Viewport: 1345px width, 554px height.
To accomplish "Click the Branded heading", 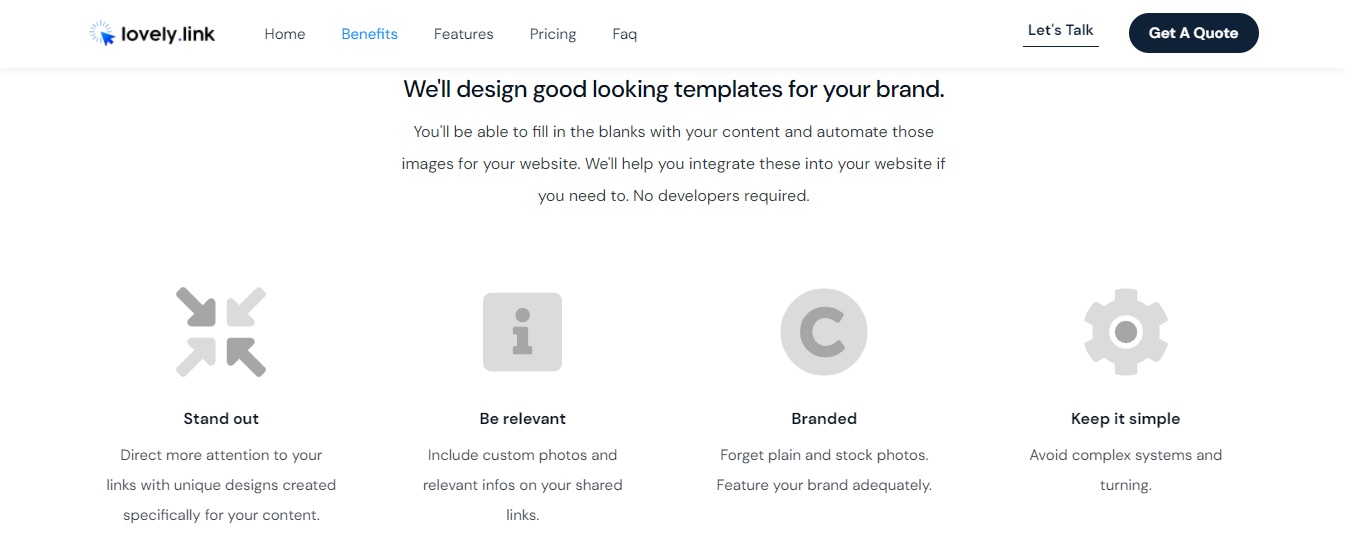I will pos(824,419).
